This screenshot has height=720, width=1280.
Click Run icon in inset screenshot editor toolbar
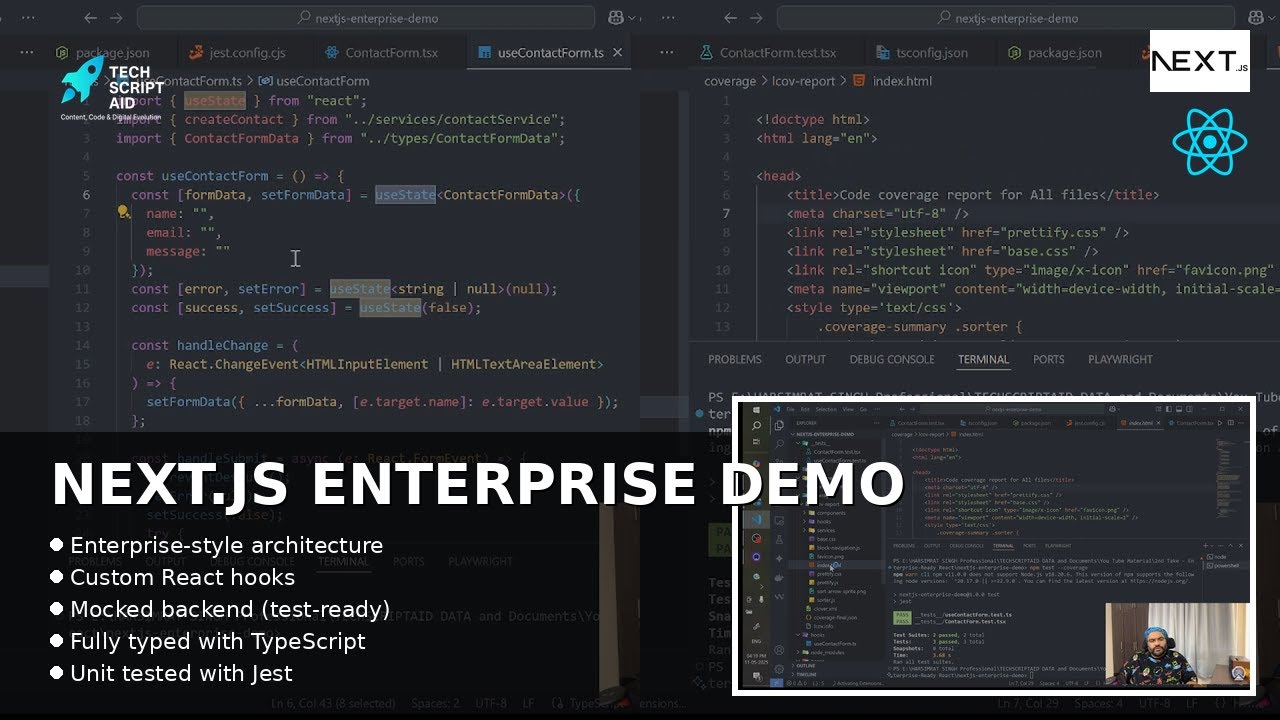[1222, 423]
